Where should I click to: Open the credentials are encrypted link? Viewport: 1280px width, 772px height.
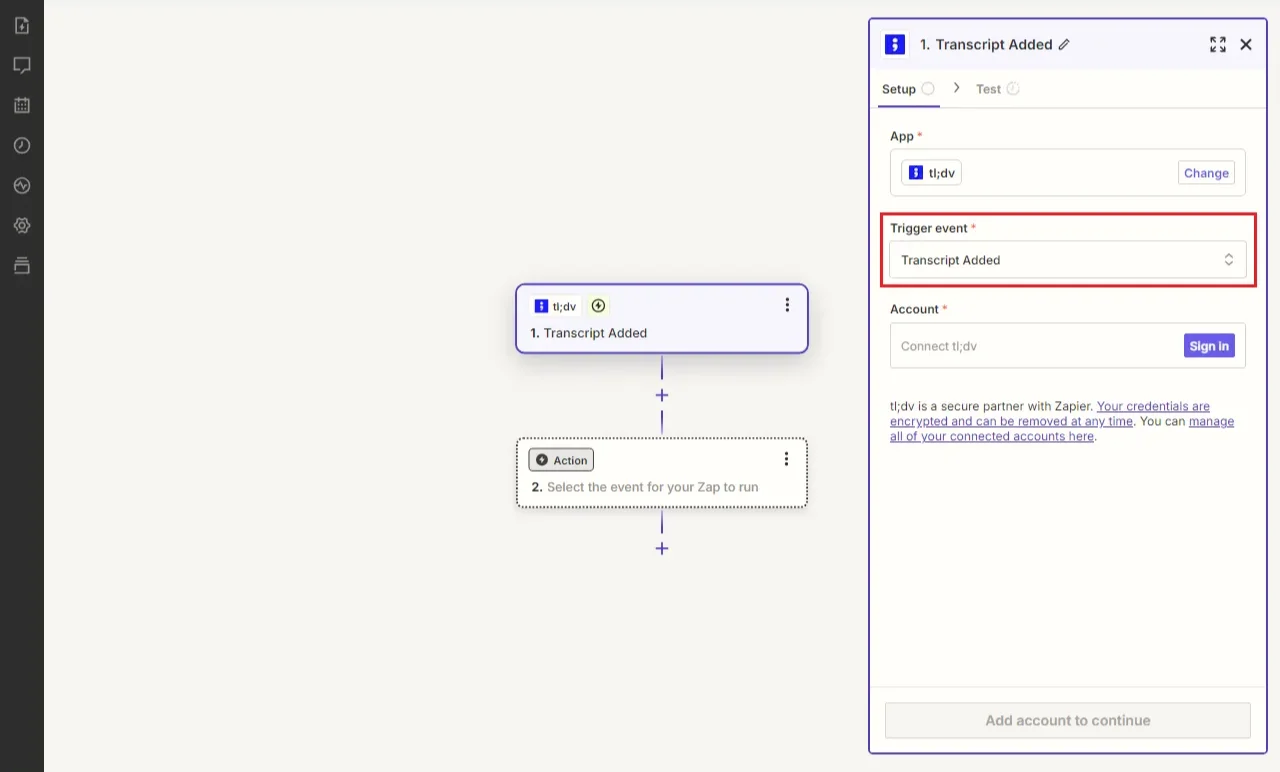1050,414
